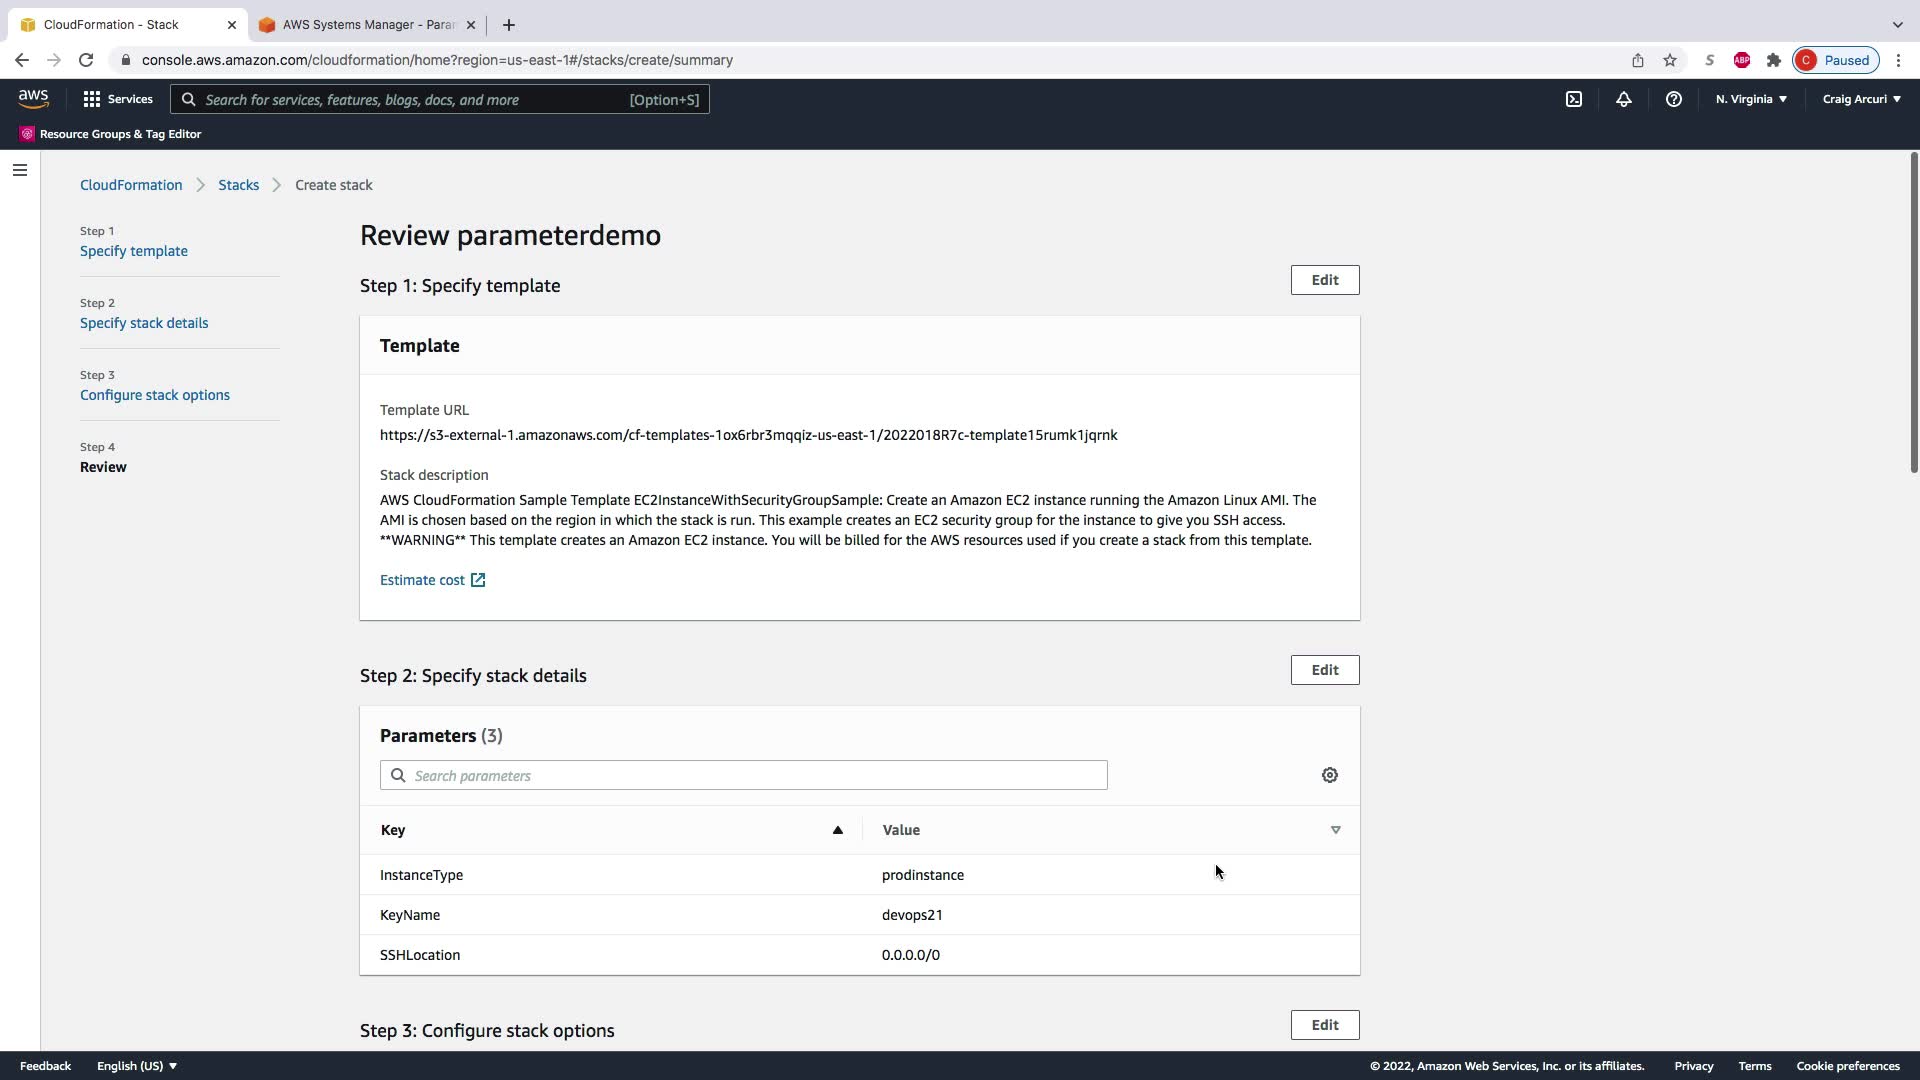Viewport: 1920px width, 1080px height.
Task: Open the notifications bell
Action: [x=1624, y=99]
